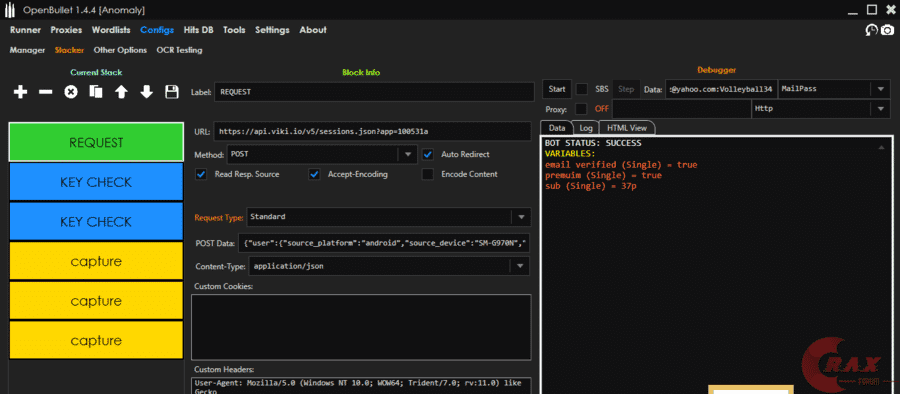Screen dimensions: 900x394
Task: Toggle the Read Resp. Source checkbox
Action: point(201,174)
